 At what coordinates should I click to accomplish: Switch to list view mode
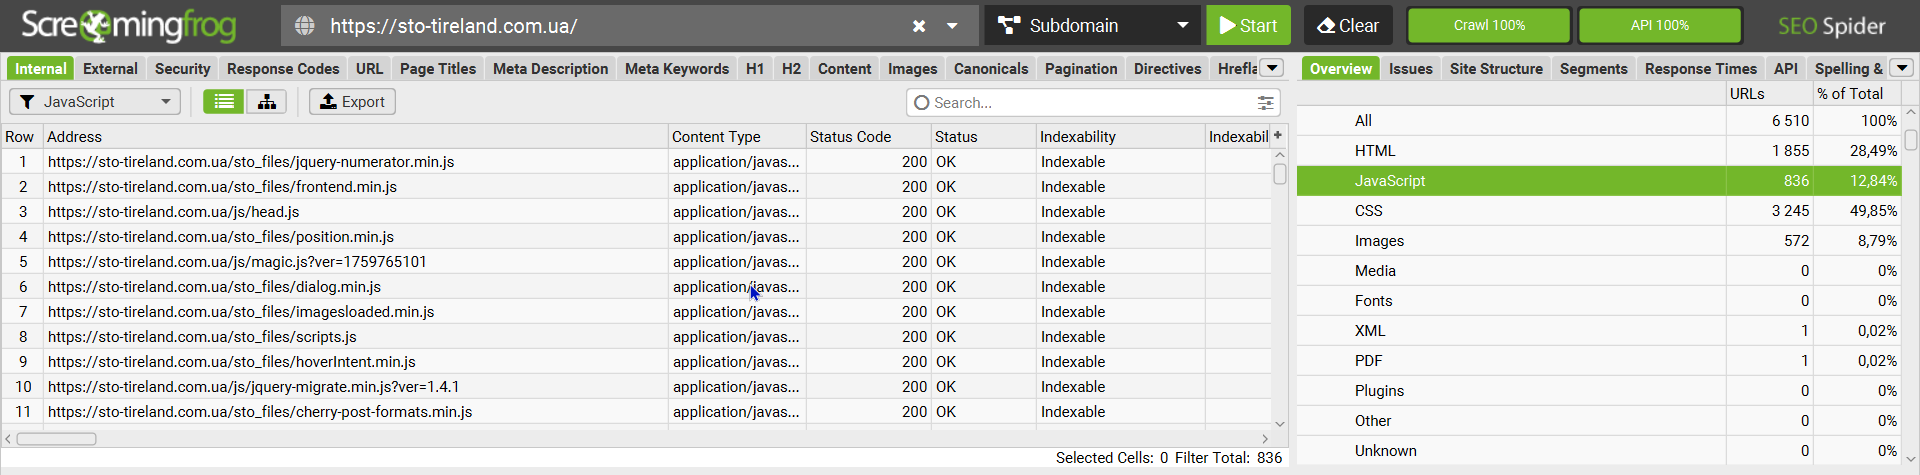pos(224,102)
